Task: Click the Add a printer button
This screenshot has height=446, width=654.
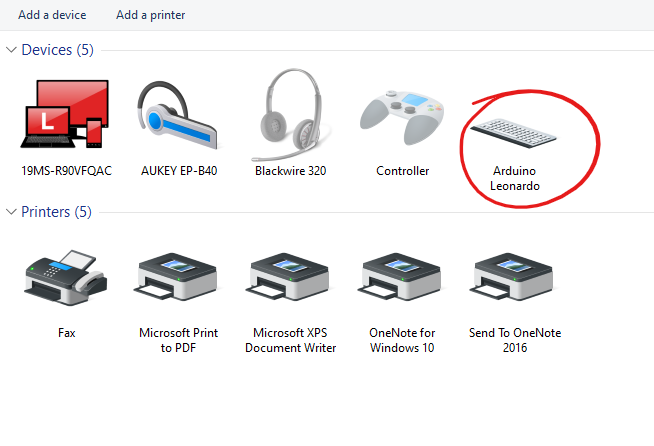Action: (151, 15)
